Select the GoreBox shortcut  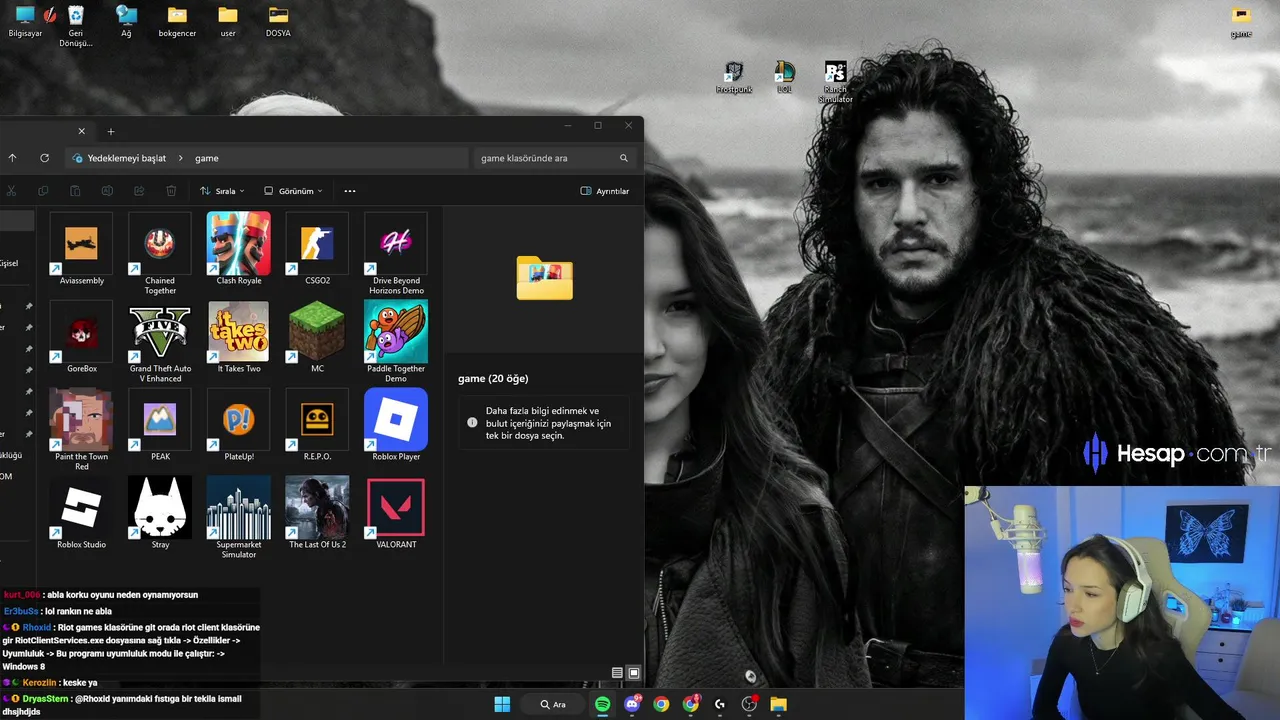click(x=81, y=337)
